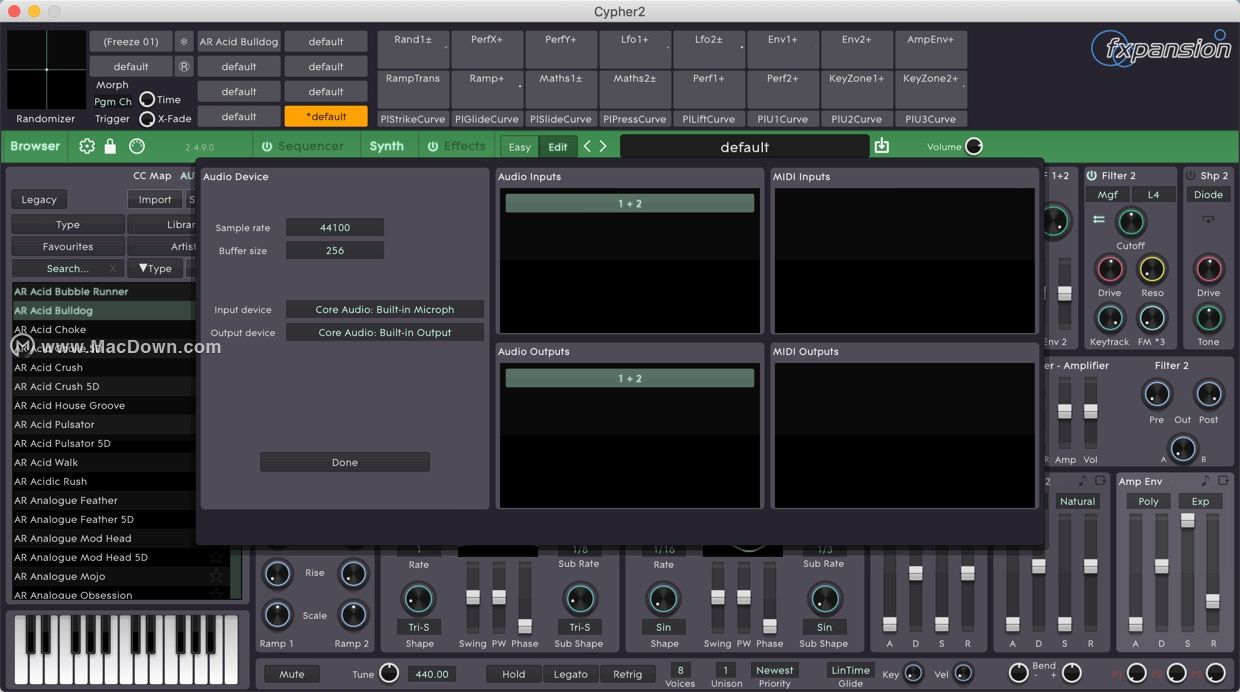Switch to the Sequencer tab
Image resolution: width=1240 pixels, height=692 pixels.
click(311, 146)
